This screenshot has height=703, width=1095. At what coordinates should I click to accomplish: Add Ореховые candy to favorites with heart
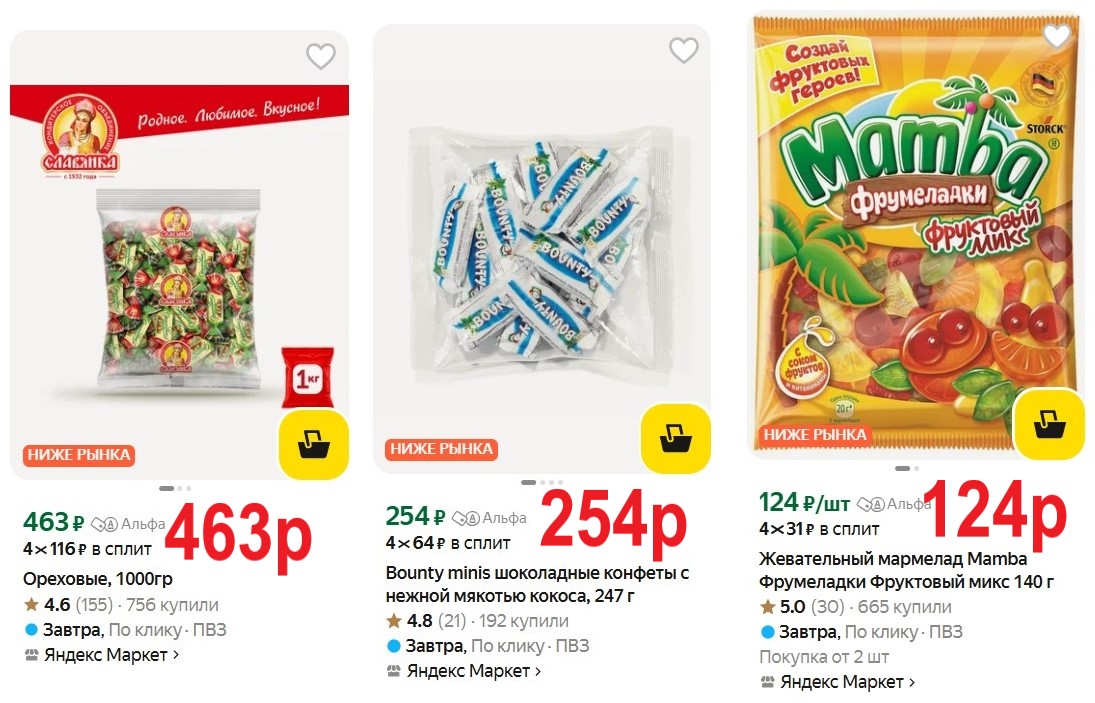click(320, 57)
